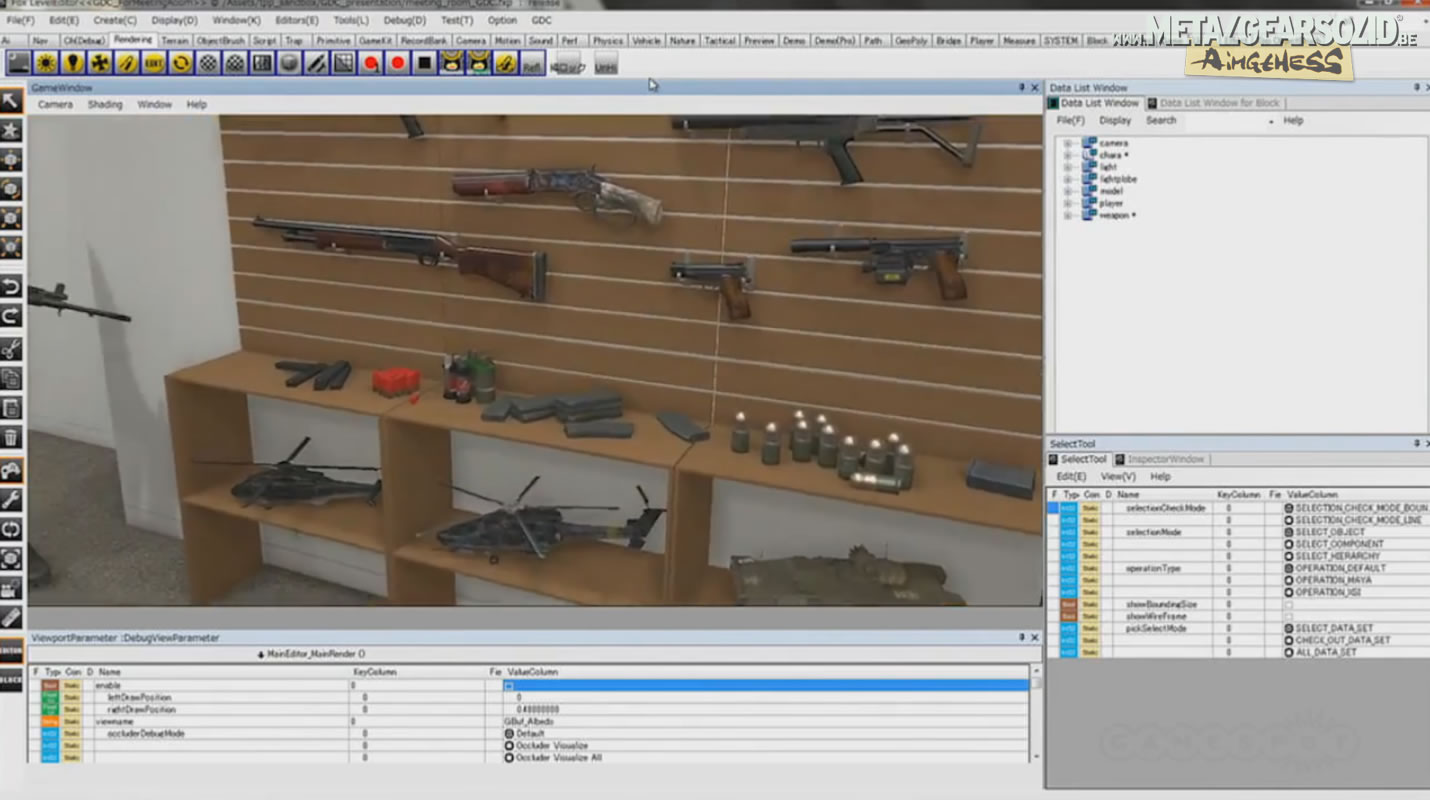
Task: Click Search in Data List Window
Action: (1161, 120)
